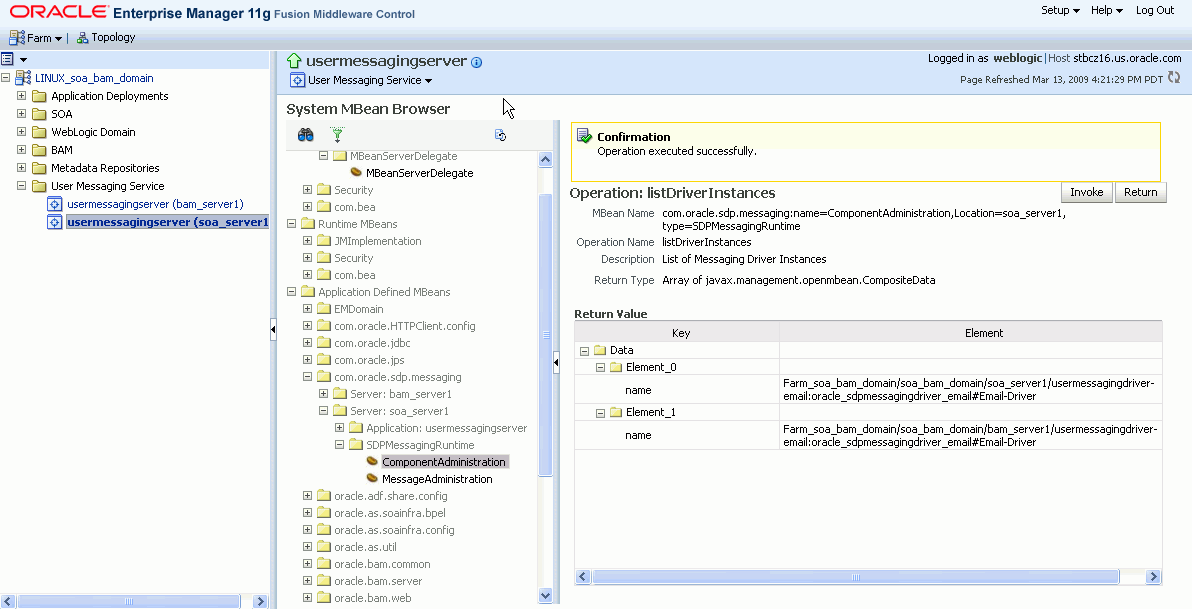Viewport: 1192px width, 609px height.
Task: Collapse the Runtime MBeans node
Action: click(x=291, y=223)
